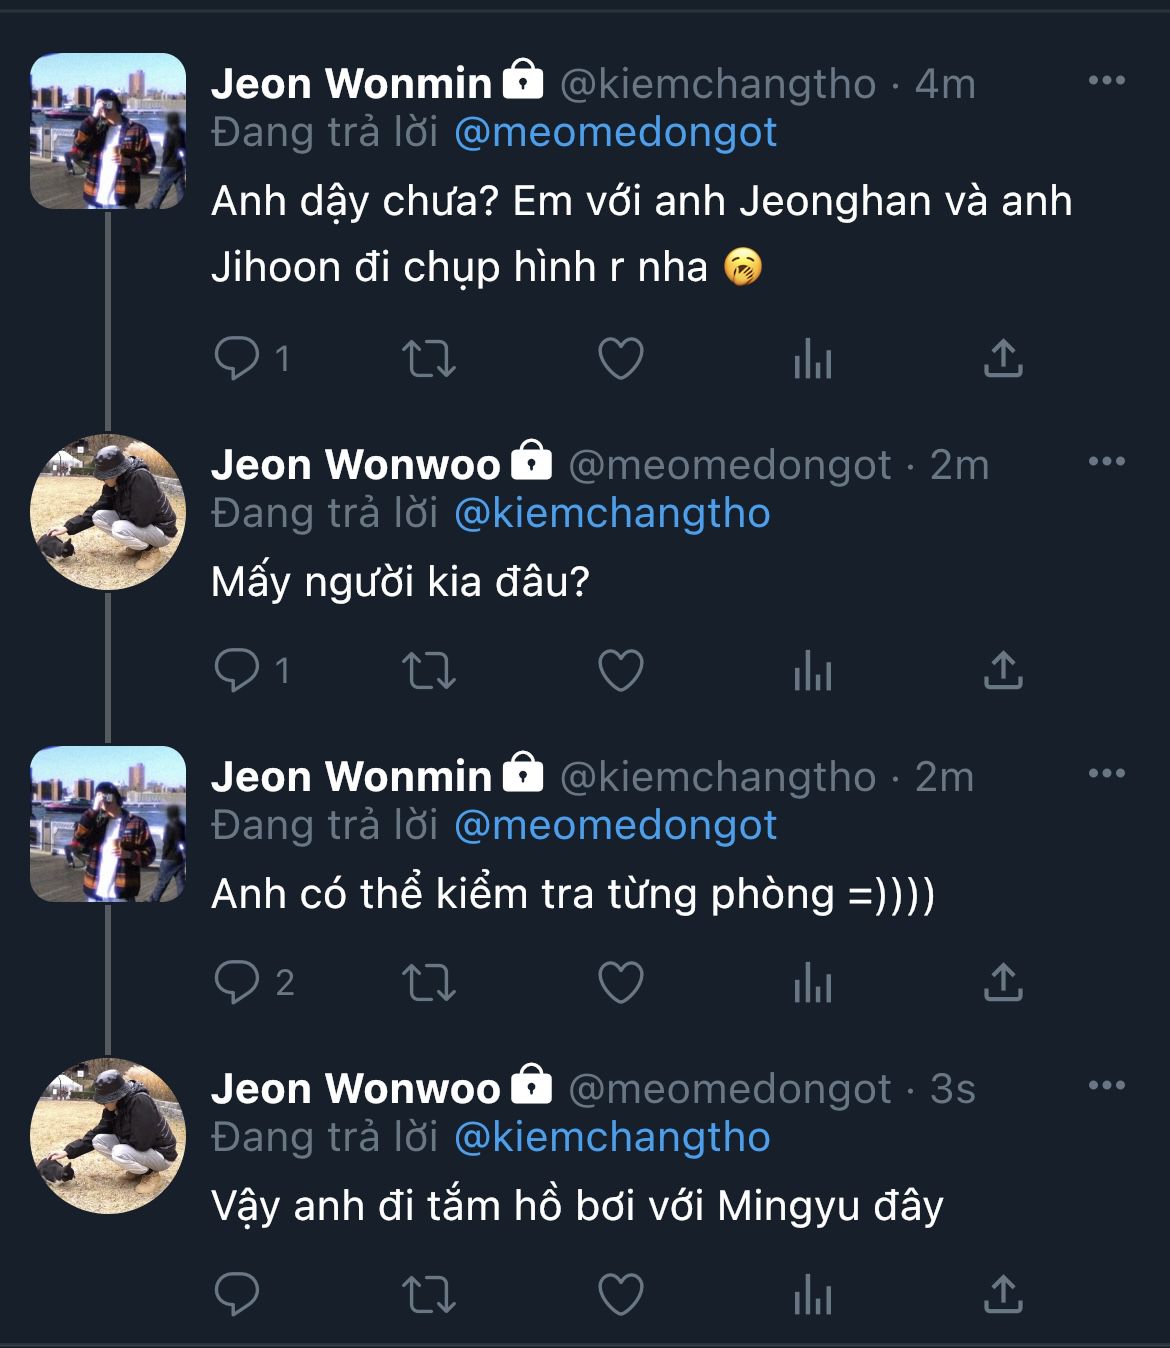Screen dimensions: 1170x1348
Task: Open @kiemchangtho mention in last tweet
Action: (x=612, y=1138)
